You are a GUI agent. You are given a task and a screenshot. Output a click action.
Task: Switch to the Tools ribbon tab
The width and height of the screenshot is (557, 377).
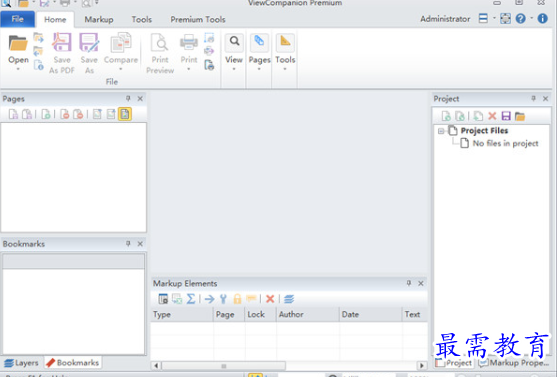142,20
